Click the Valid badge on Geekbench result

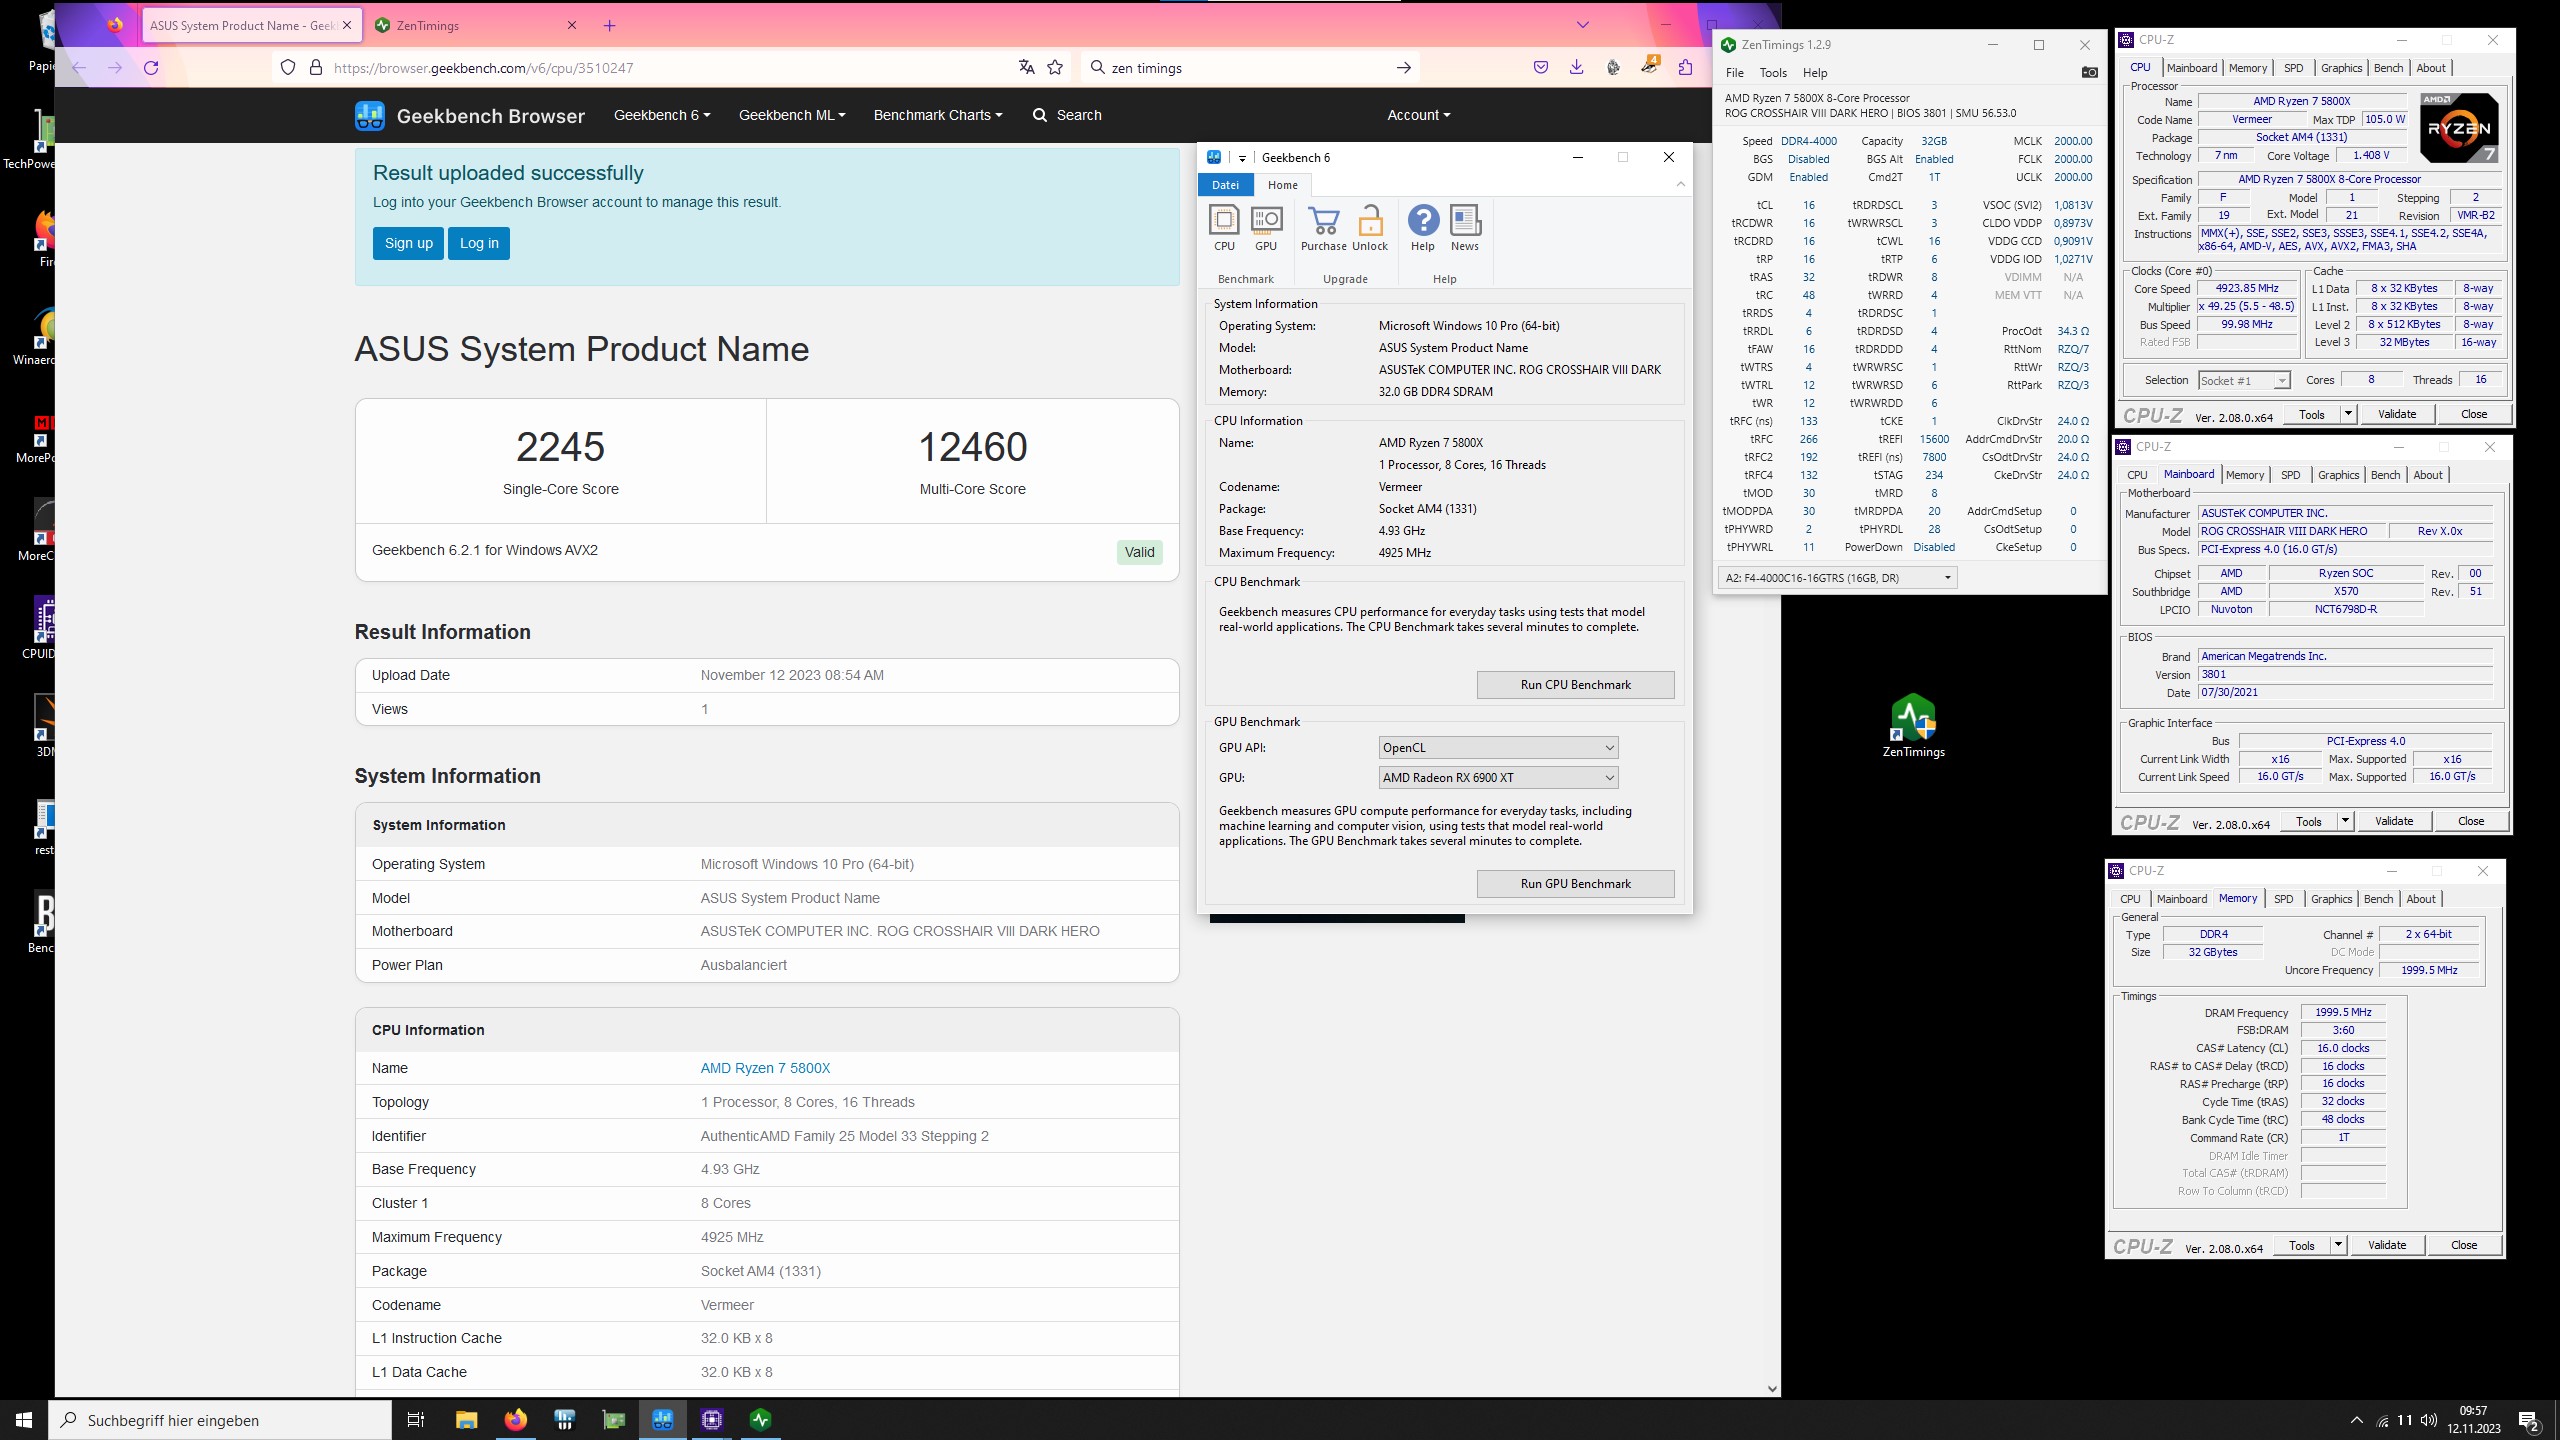[1139, 552]
